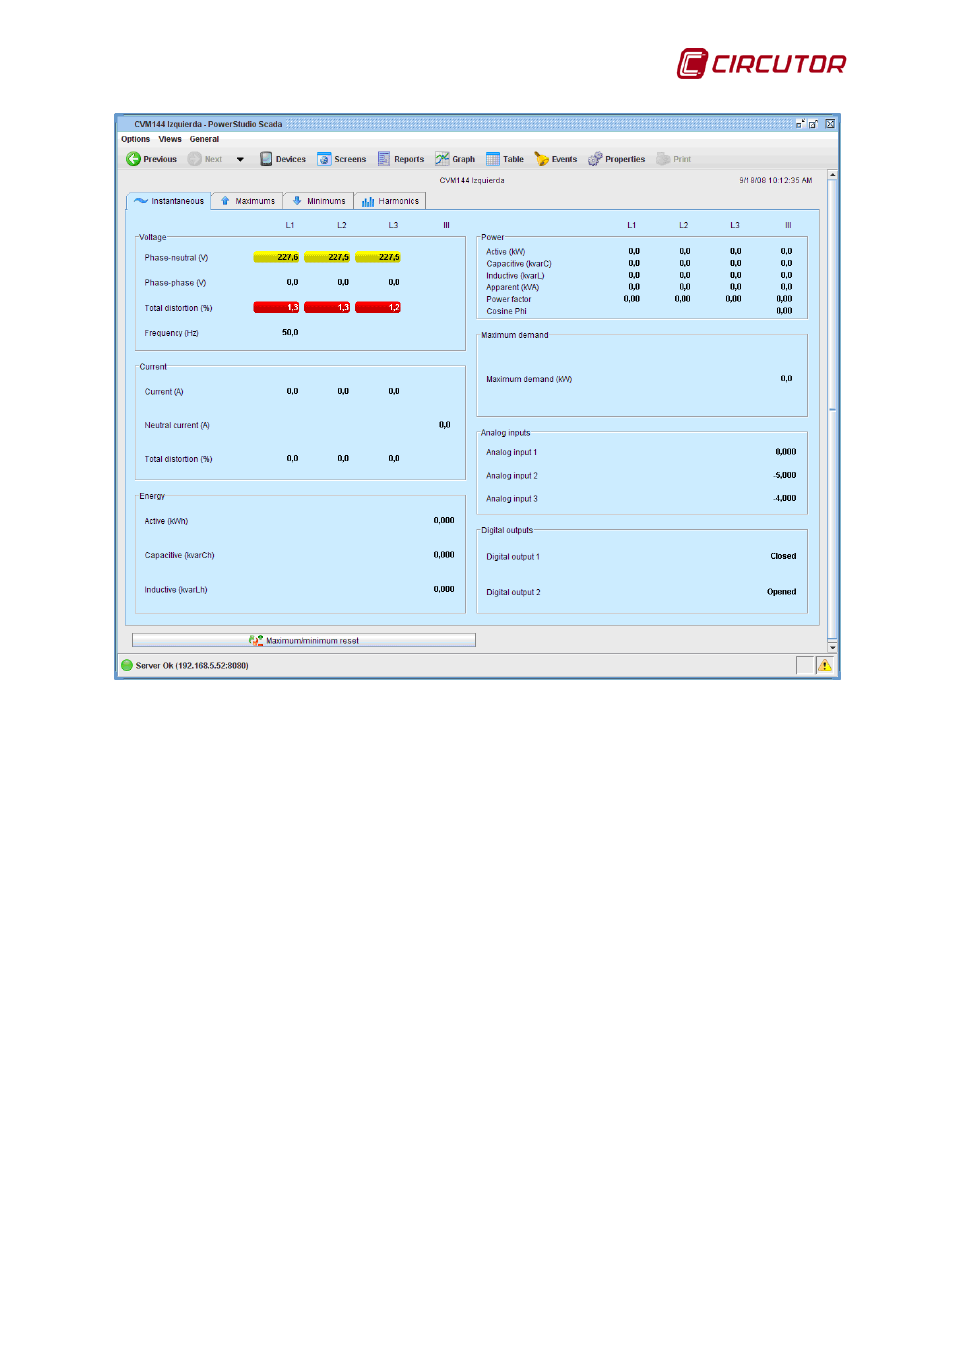The height and width of the screenshot is (1350, 954).
Task: Click the Active (kWh) energy label
Action: coord(166,521)
